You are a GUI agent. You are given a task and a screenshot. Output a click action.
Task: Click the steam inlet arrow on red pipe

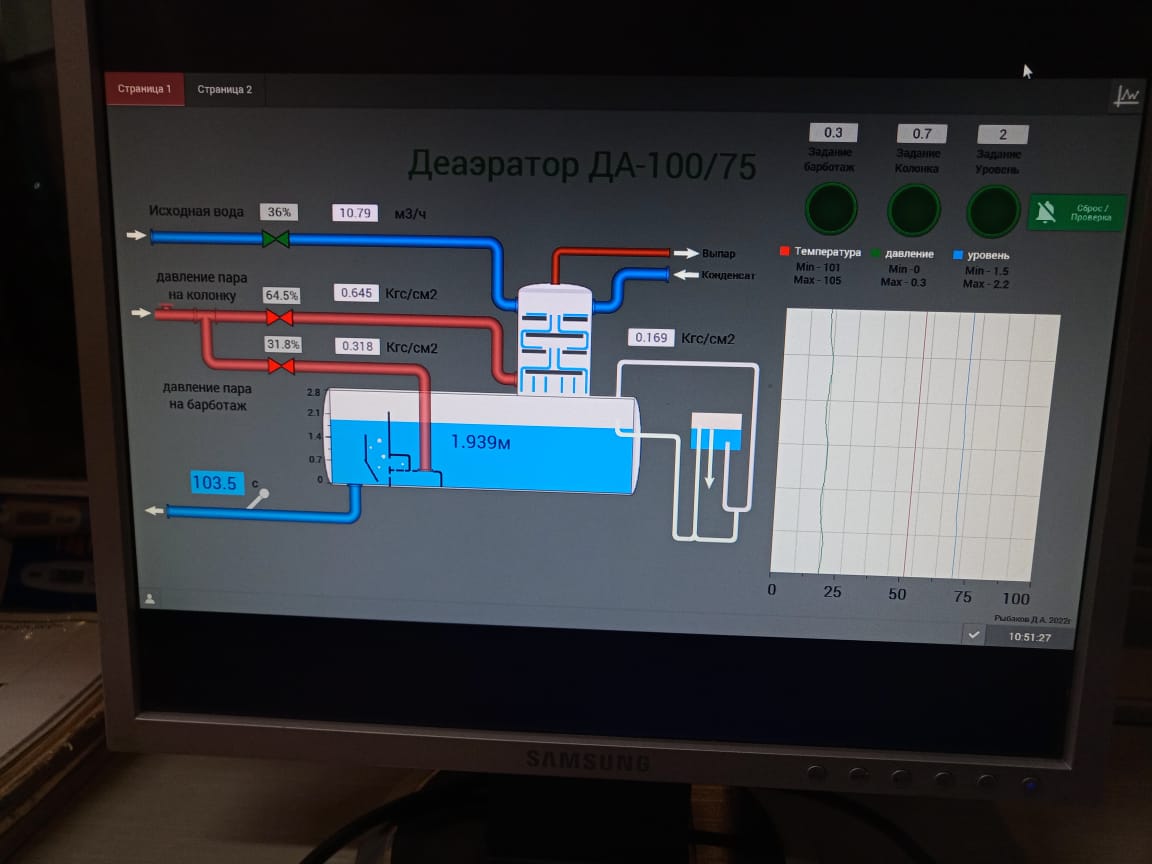pyautogui.click(x=140, y=313)
